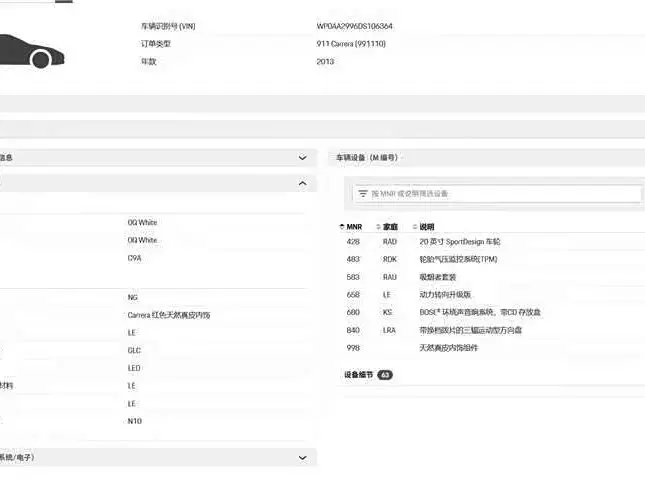Viewport: 645px width, 484px height.
Task: Collapse the open section with up chevron
Action: [302, 183]
